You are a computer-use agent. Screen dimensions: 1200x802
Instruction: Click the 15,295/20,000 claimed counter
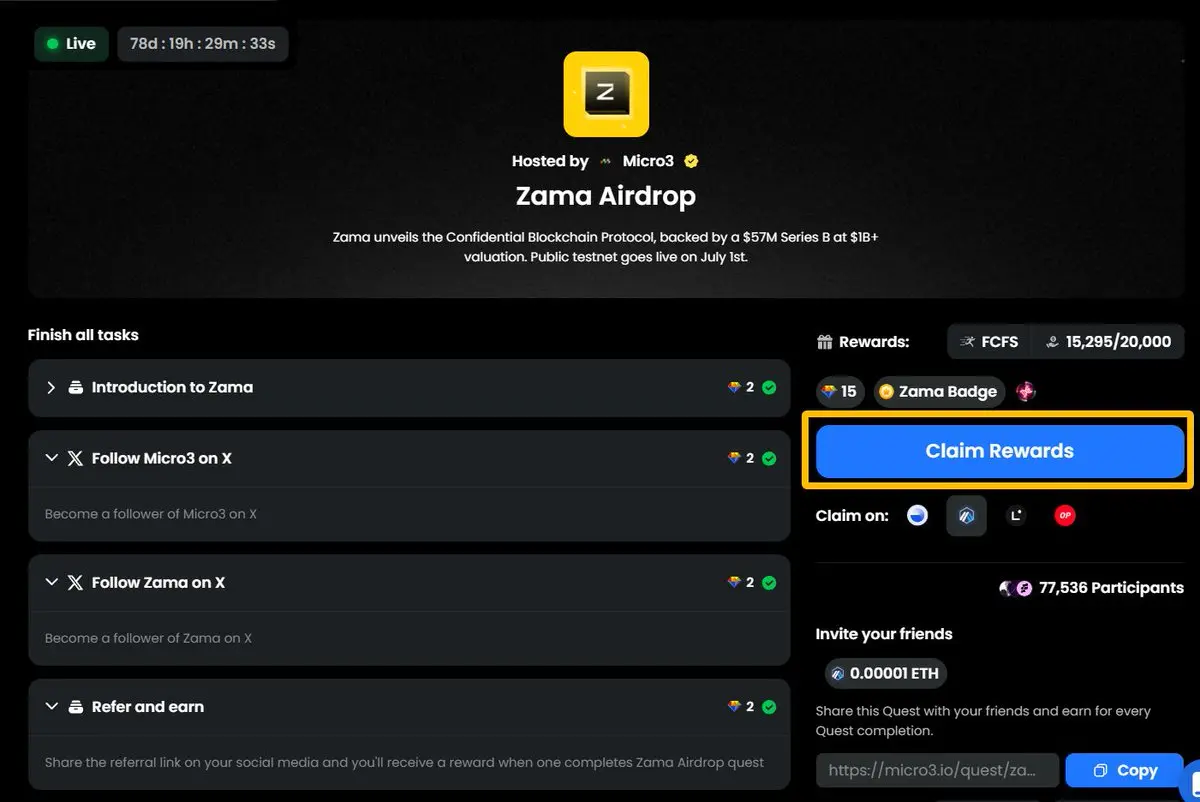pos(1108,342)
